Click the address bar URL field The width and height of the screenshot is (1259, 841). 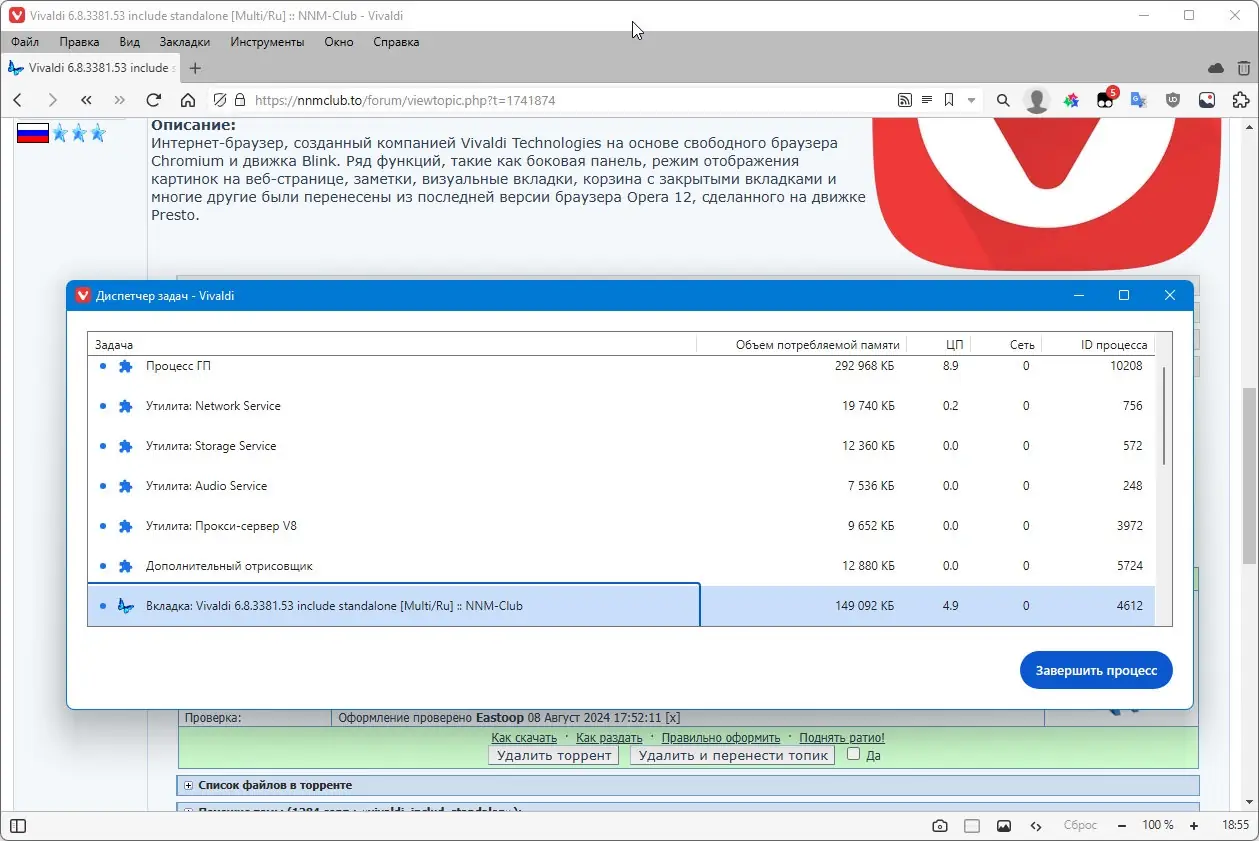pos(570,100)
